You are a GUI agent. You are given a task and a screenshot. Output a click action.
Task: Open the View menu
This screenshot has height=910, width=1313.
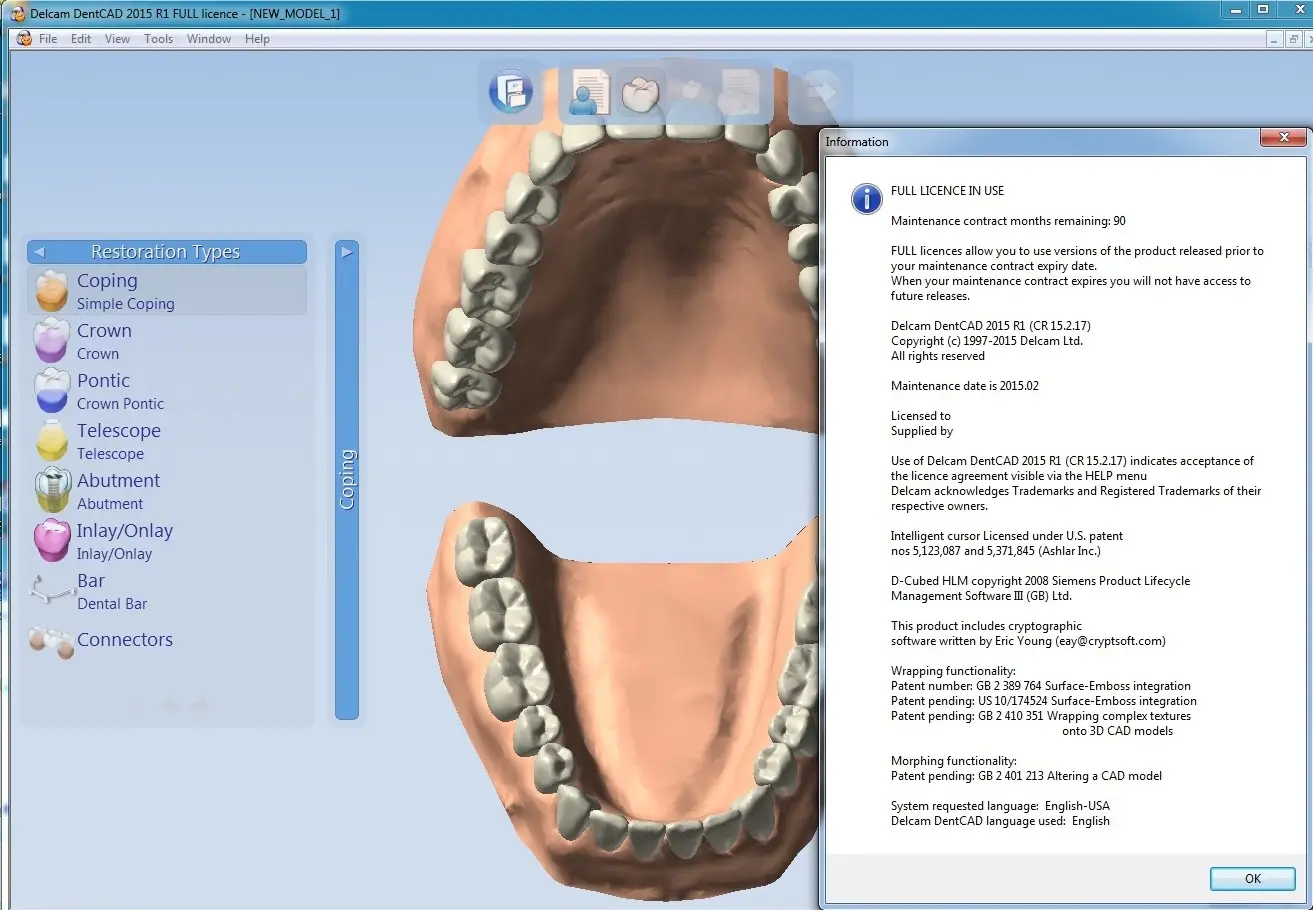[117, 39]
